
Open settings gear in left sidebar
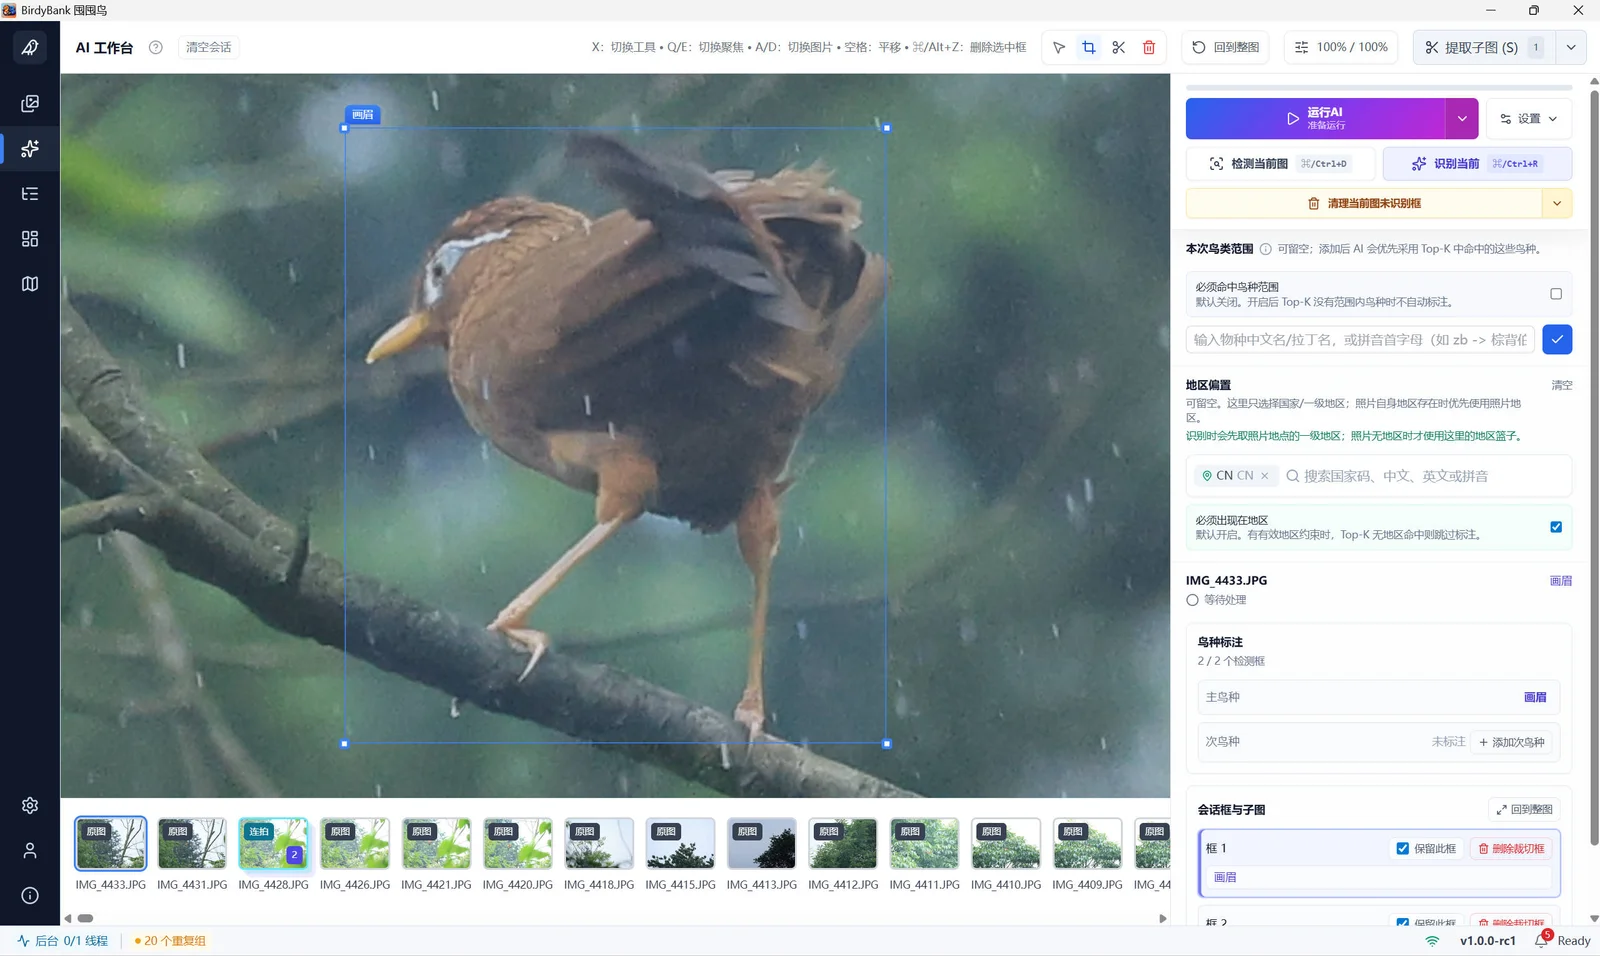(30, 805)
